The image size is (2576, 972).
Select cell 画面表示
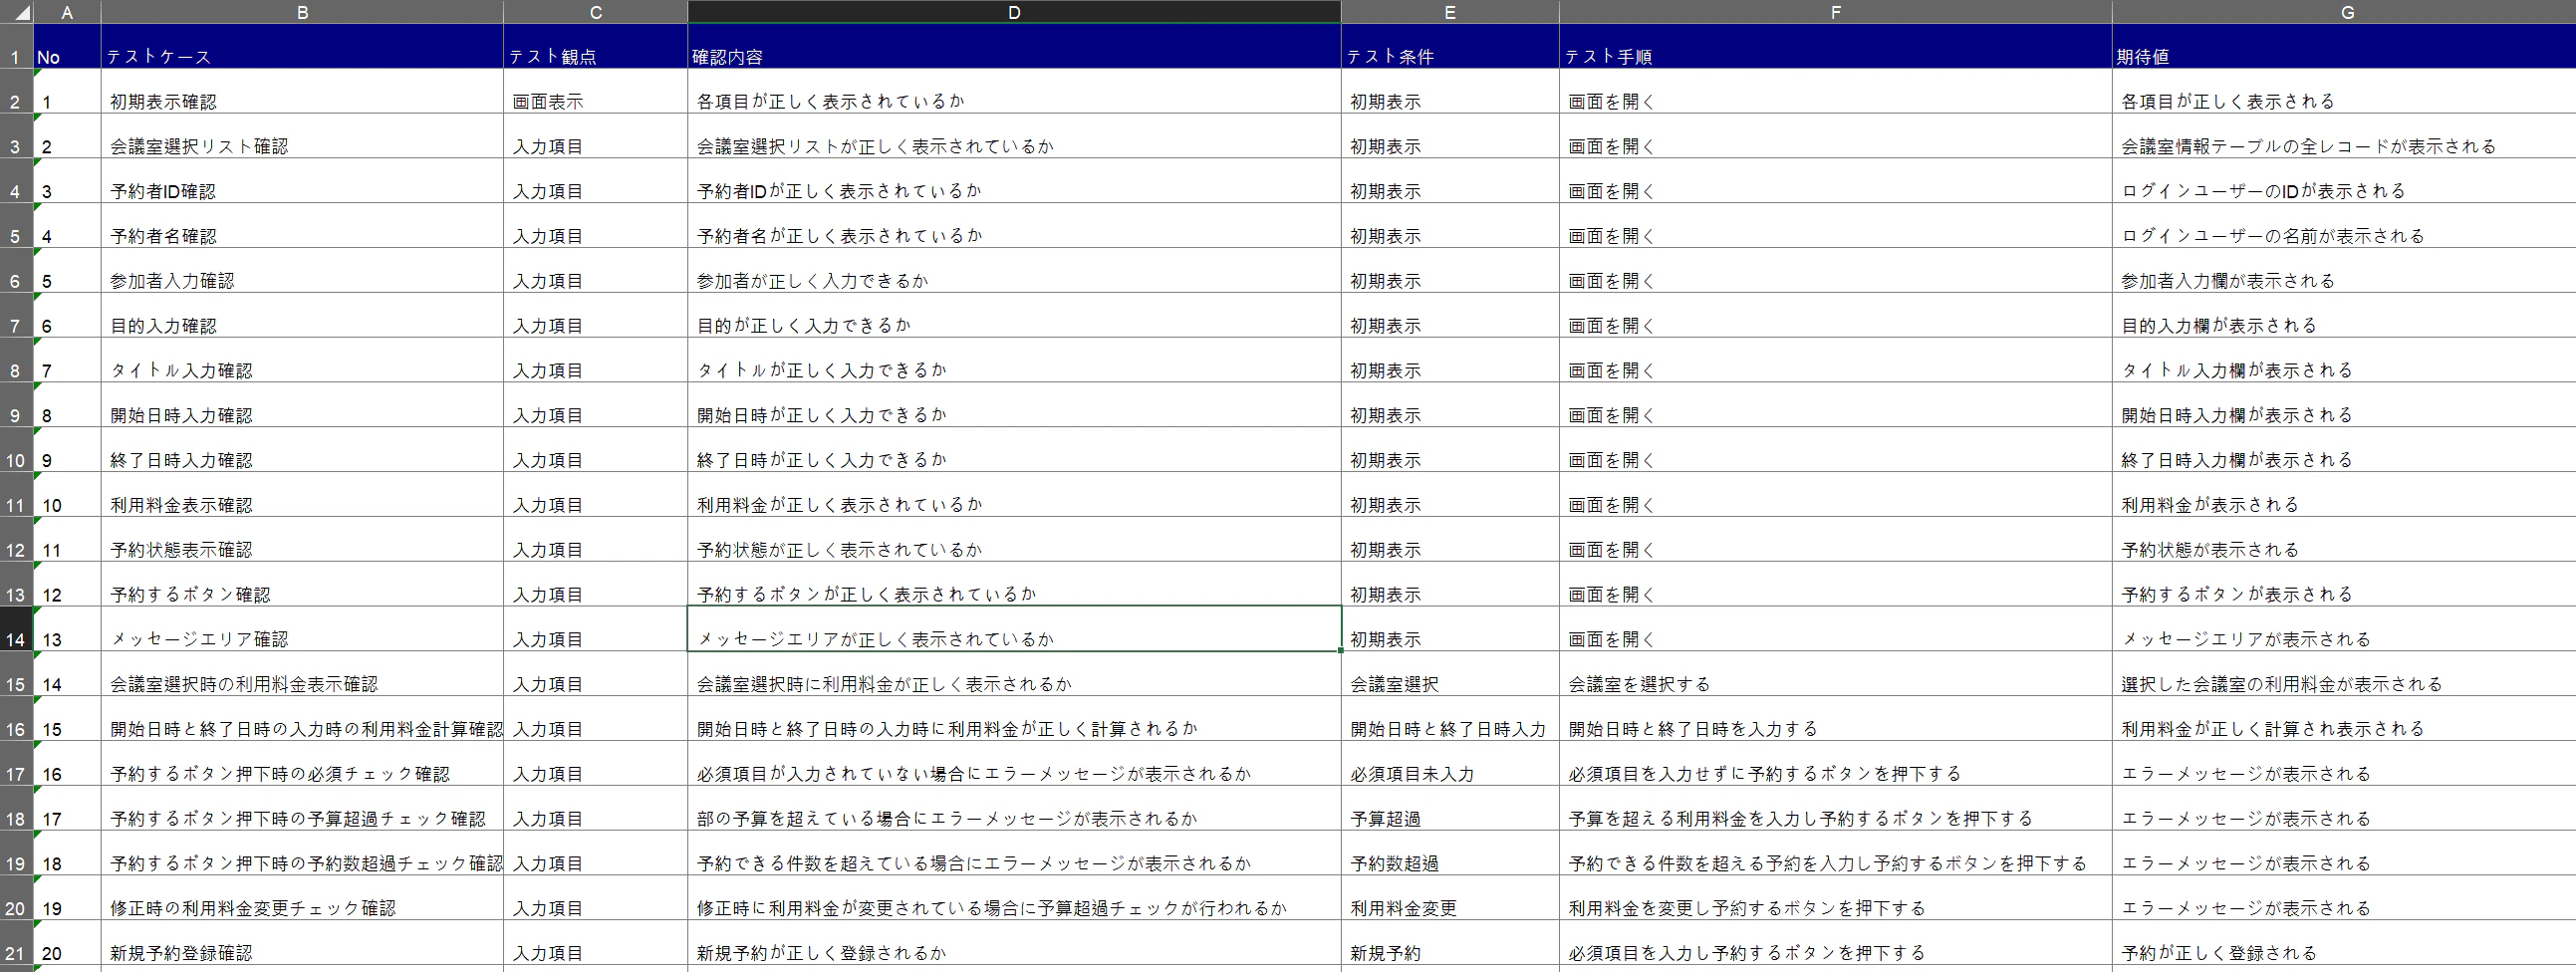point(595,91)
